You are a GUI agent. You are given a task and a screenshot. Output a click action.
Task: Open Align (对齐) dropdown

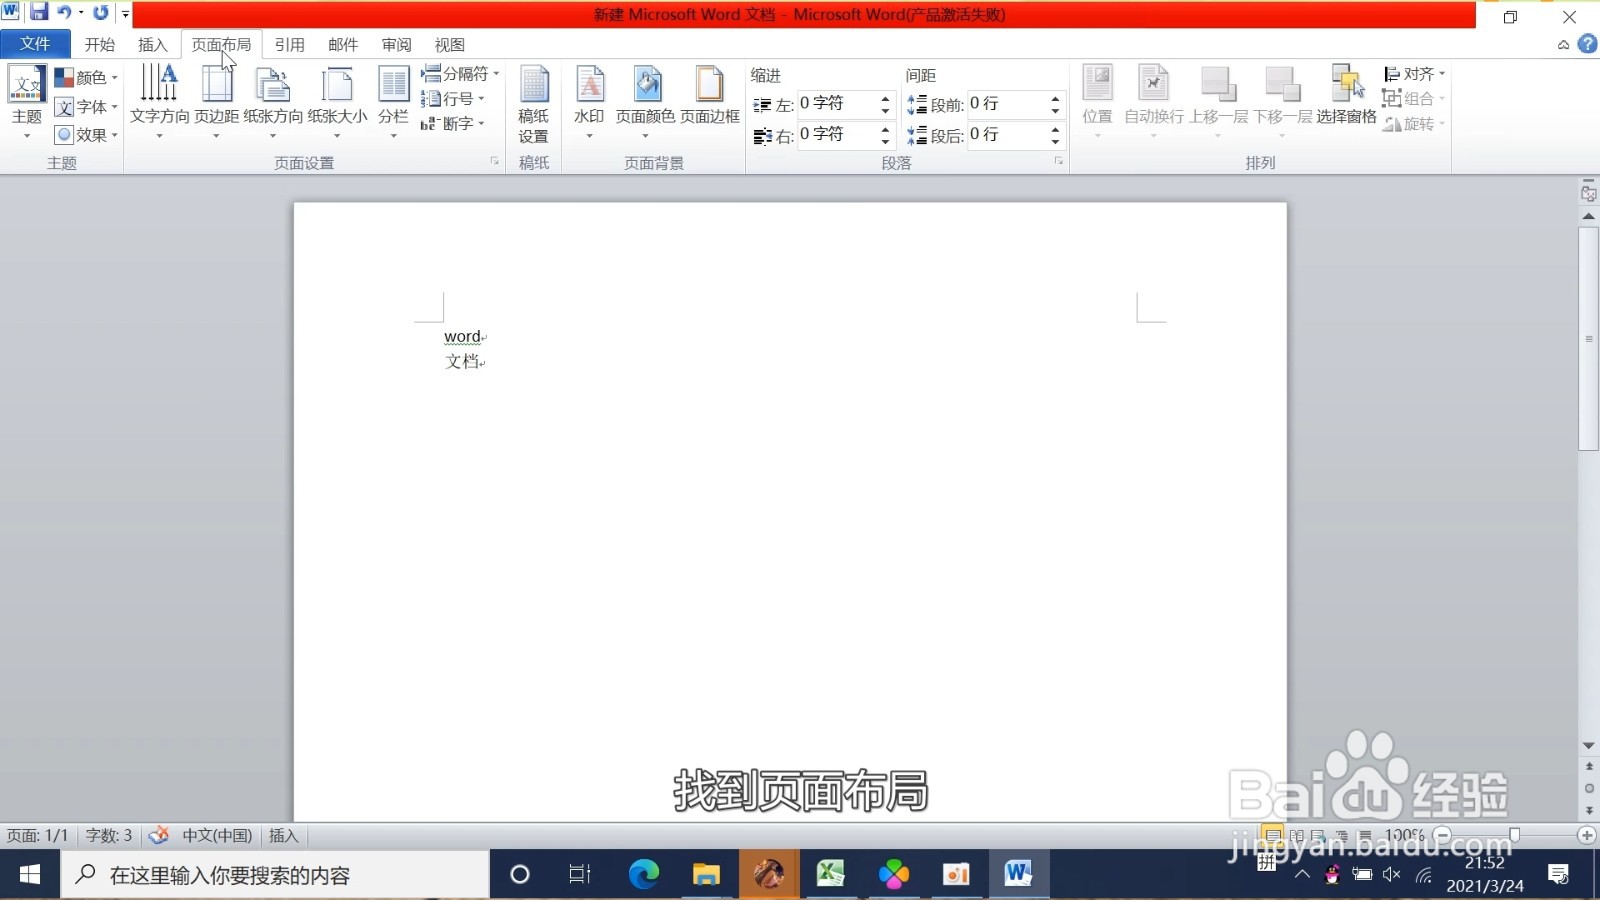pyautogui.click(x=1414, y=74)
